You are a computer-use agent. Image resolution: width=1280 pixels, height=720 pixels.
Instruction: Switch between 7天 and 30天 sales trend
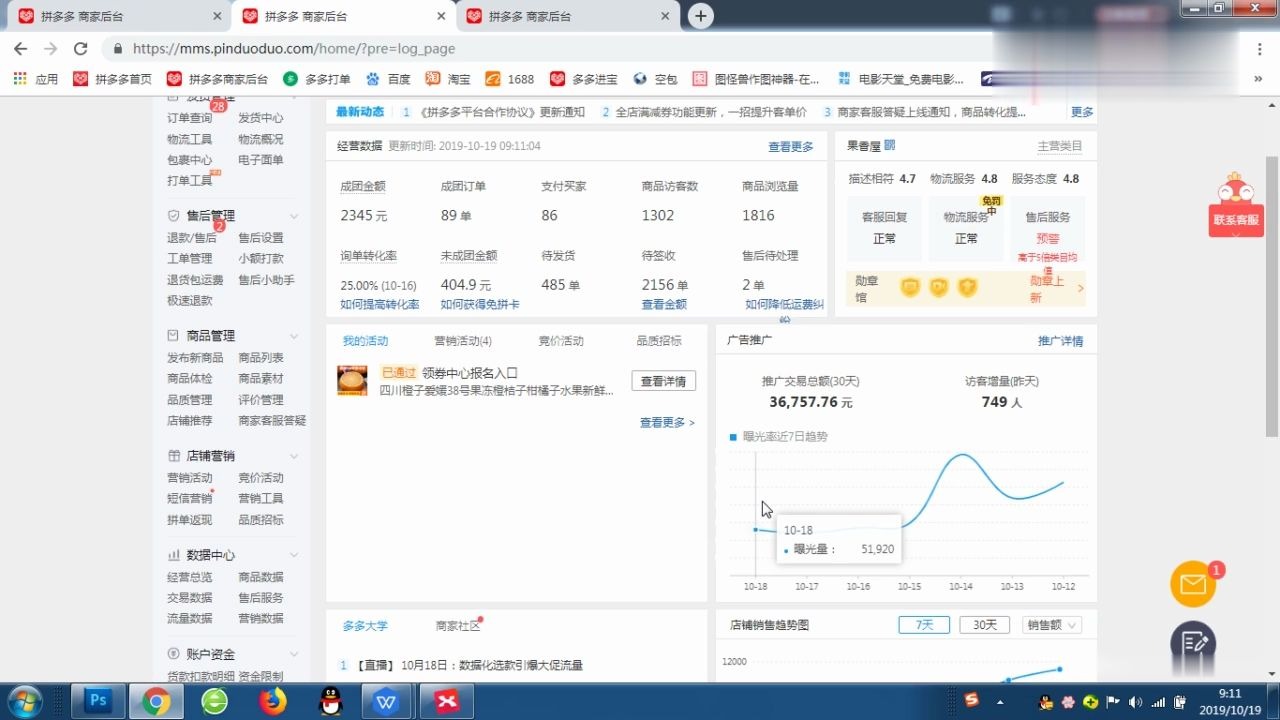point(923,624)
